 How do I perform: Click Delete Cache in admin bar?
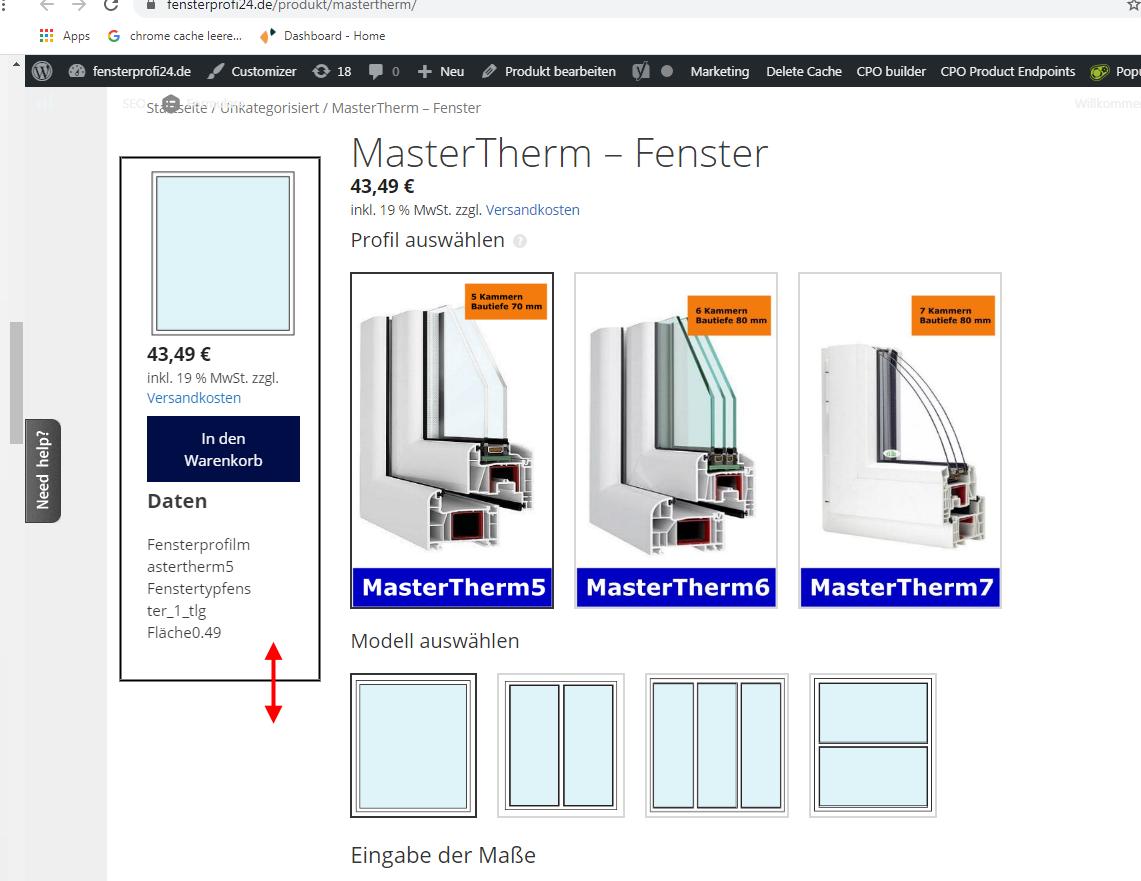(x=803, y=71)
